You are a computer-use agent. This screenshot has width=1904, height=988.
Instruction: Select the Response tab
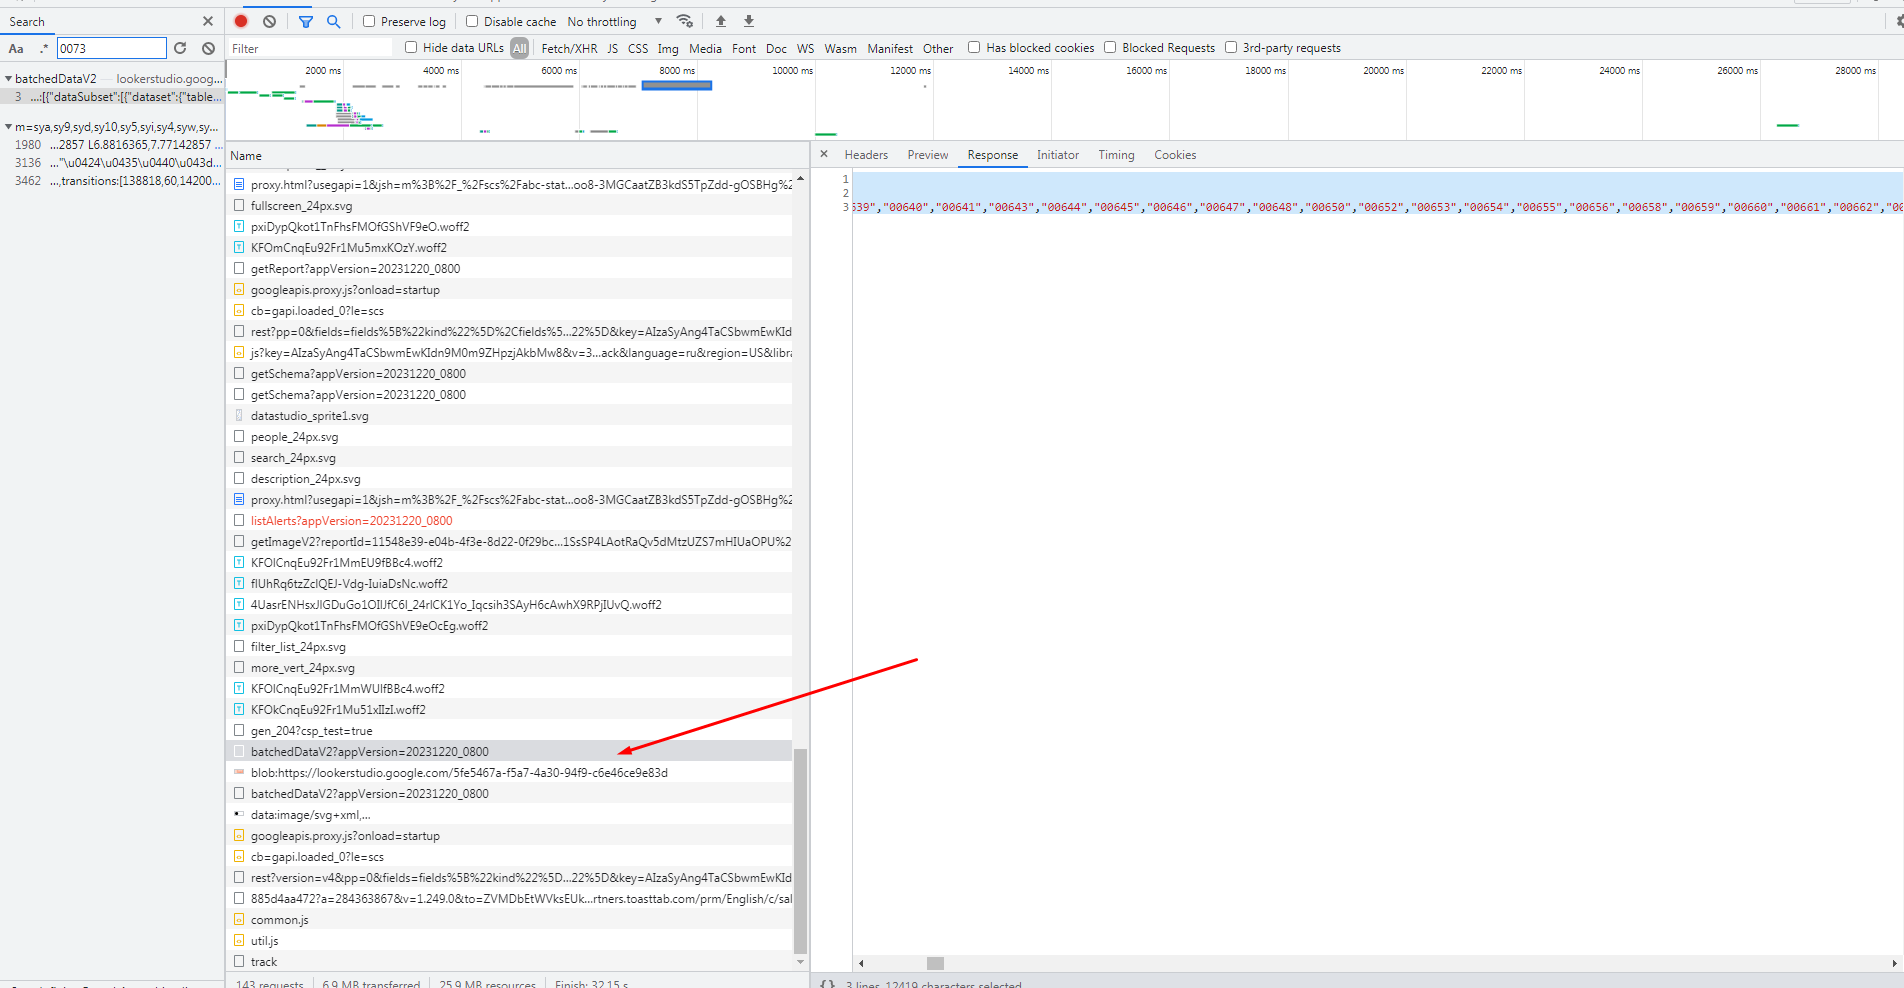993,155
